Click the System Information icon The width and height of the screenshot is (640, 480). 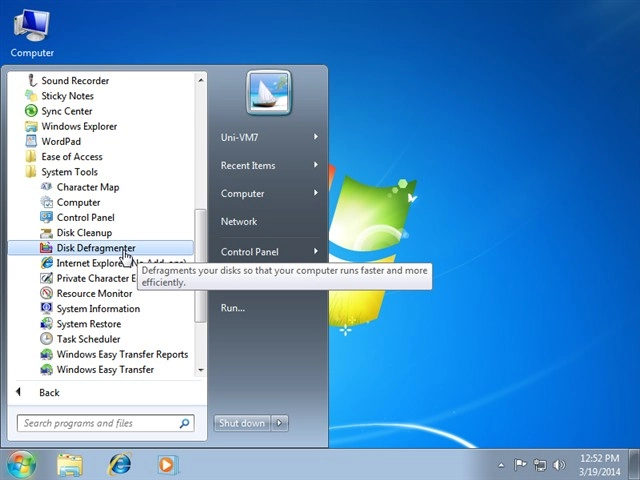(x=46, y=309)
